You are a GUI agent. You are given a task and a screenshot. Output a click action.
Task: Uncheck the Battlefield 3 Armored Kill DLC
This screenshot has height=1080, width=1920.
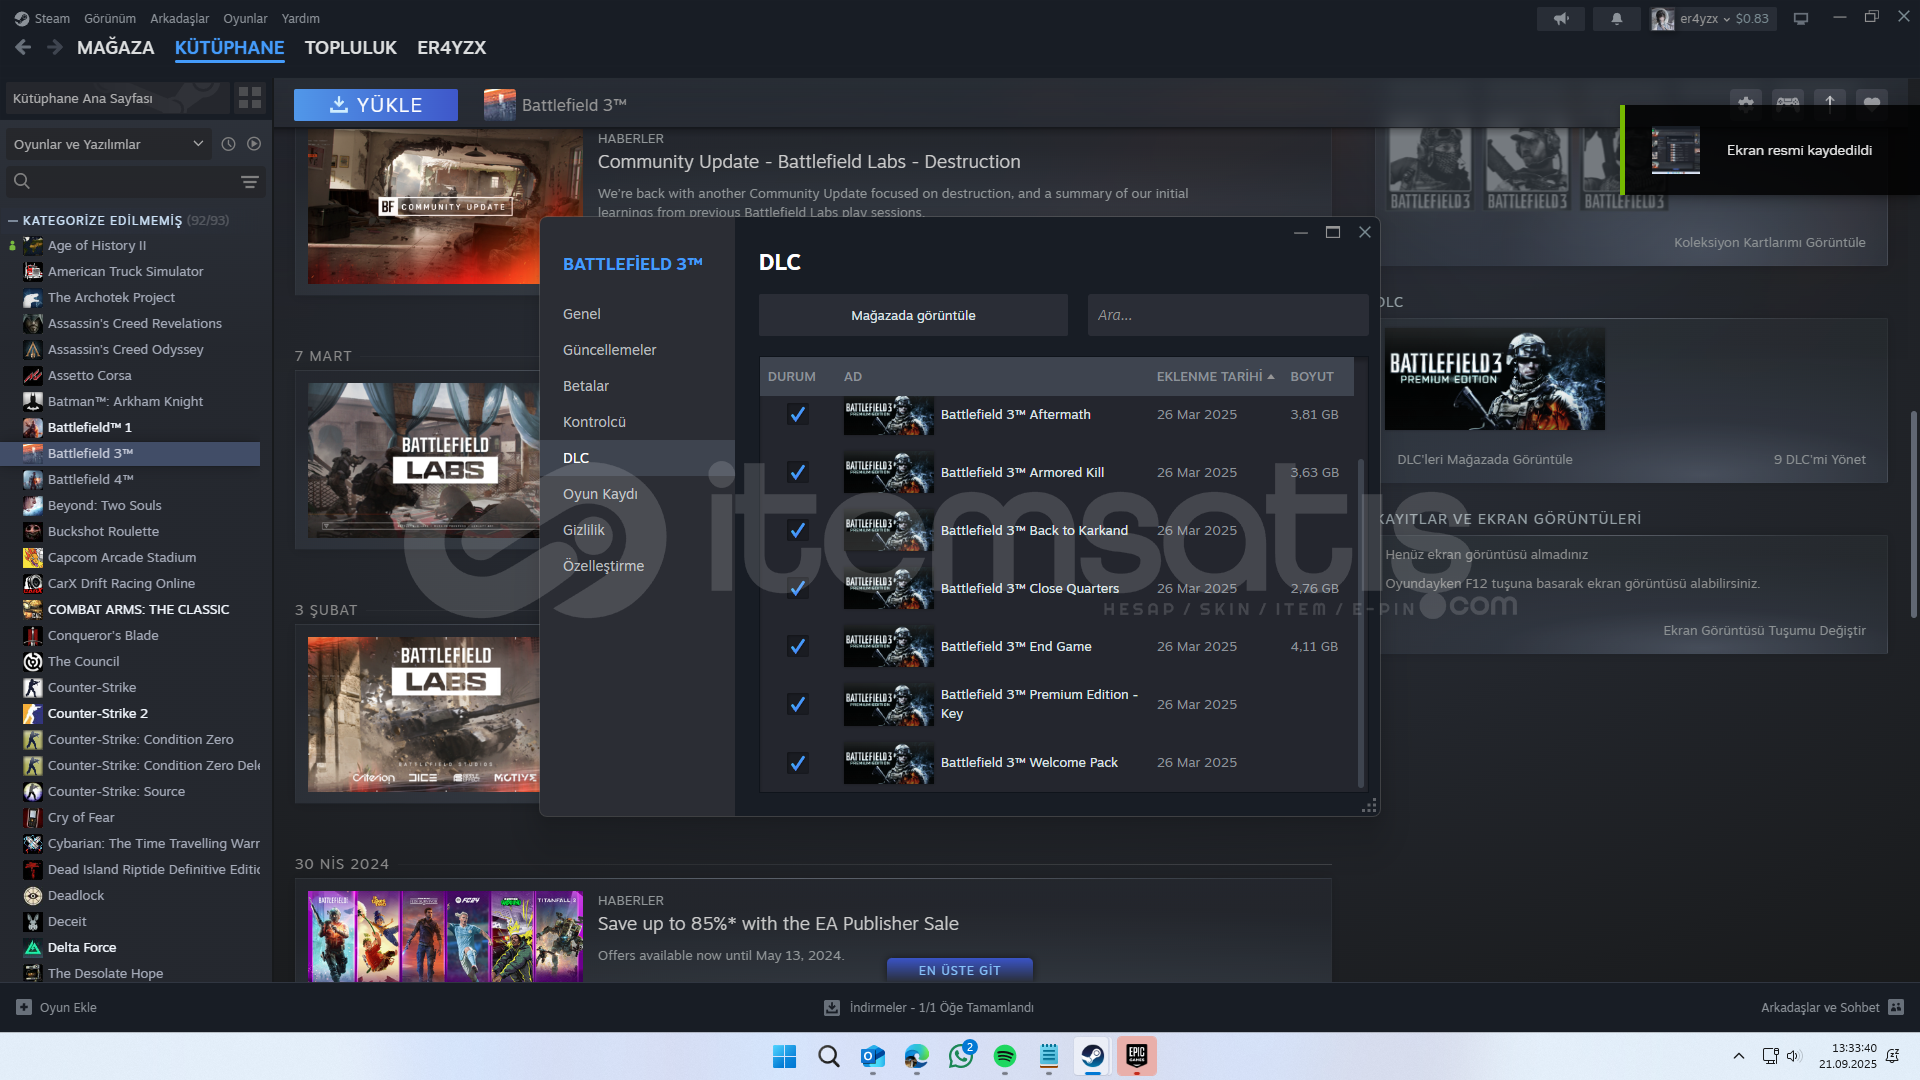797,472
